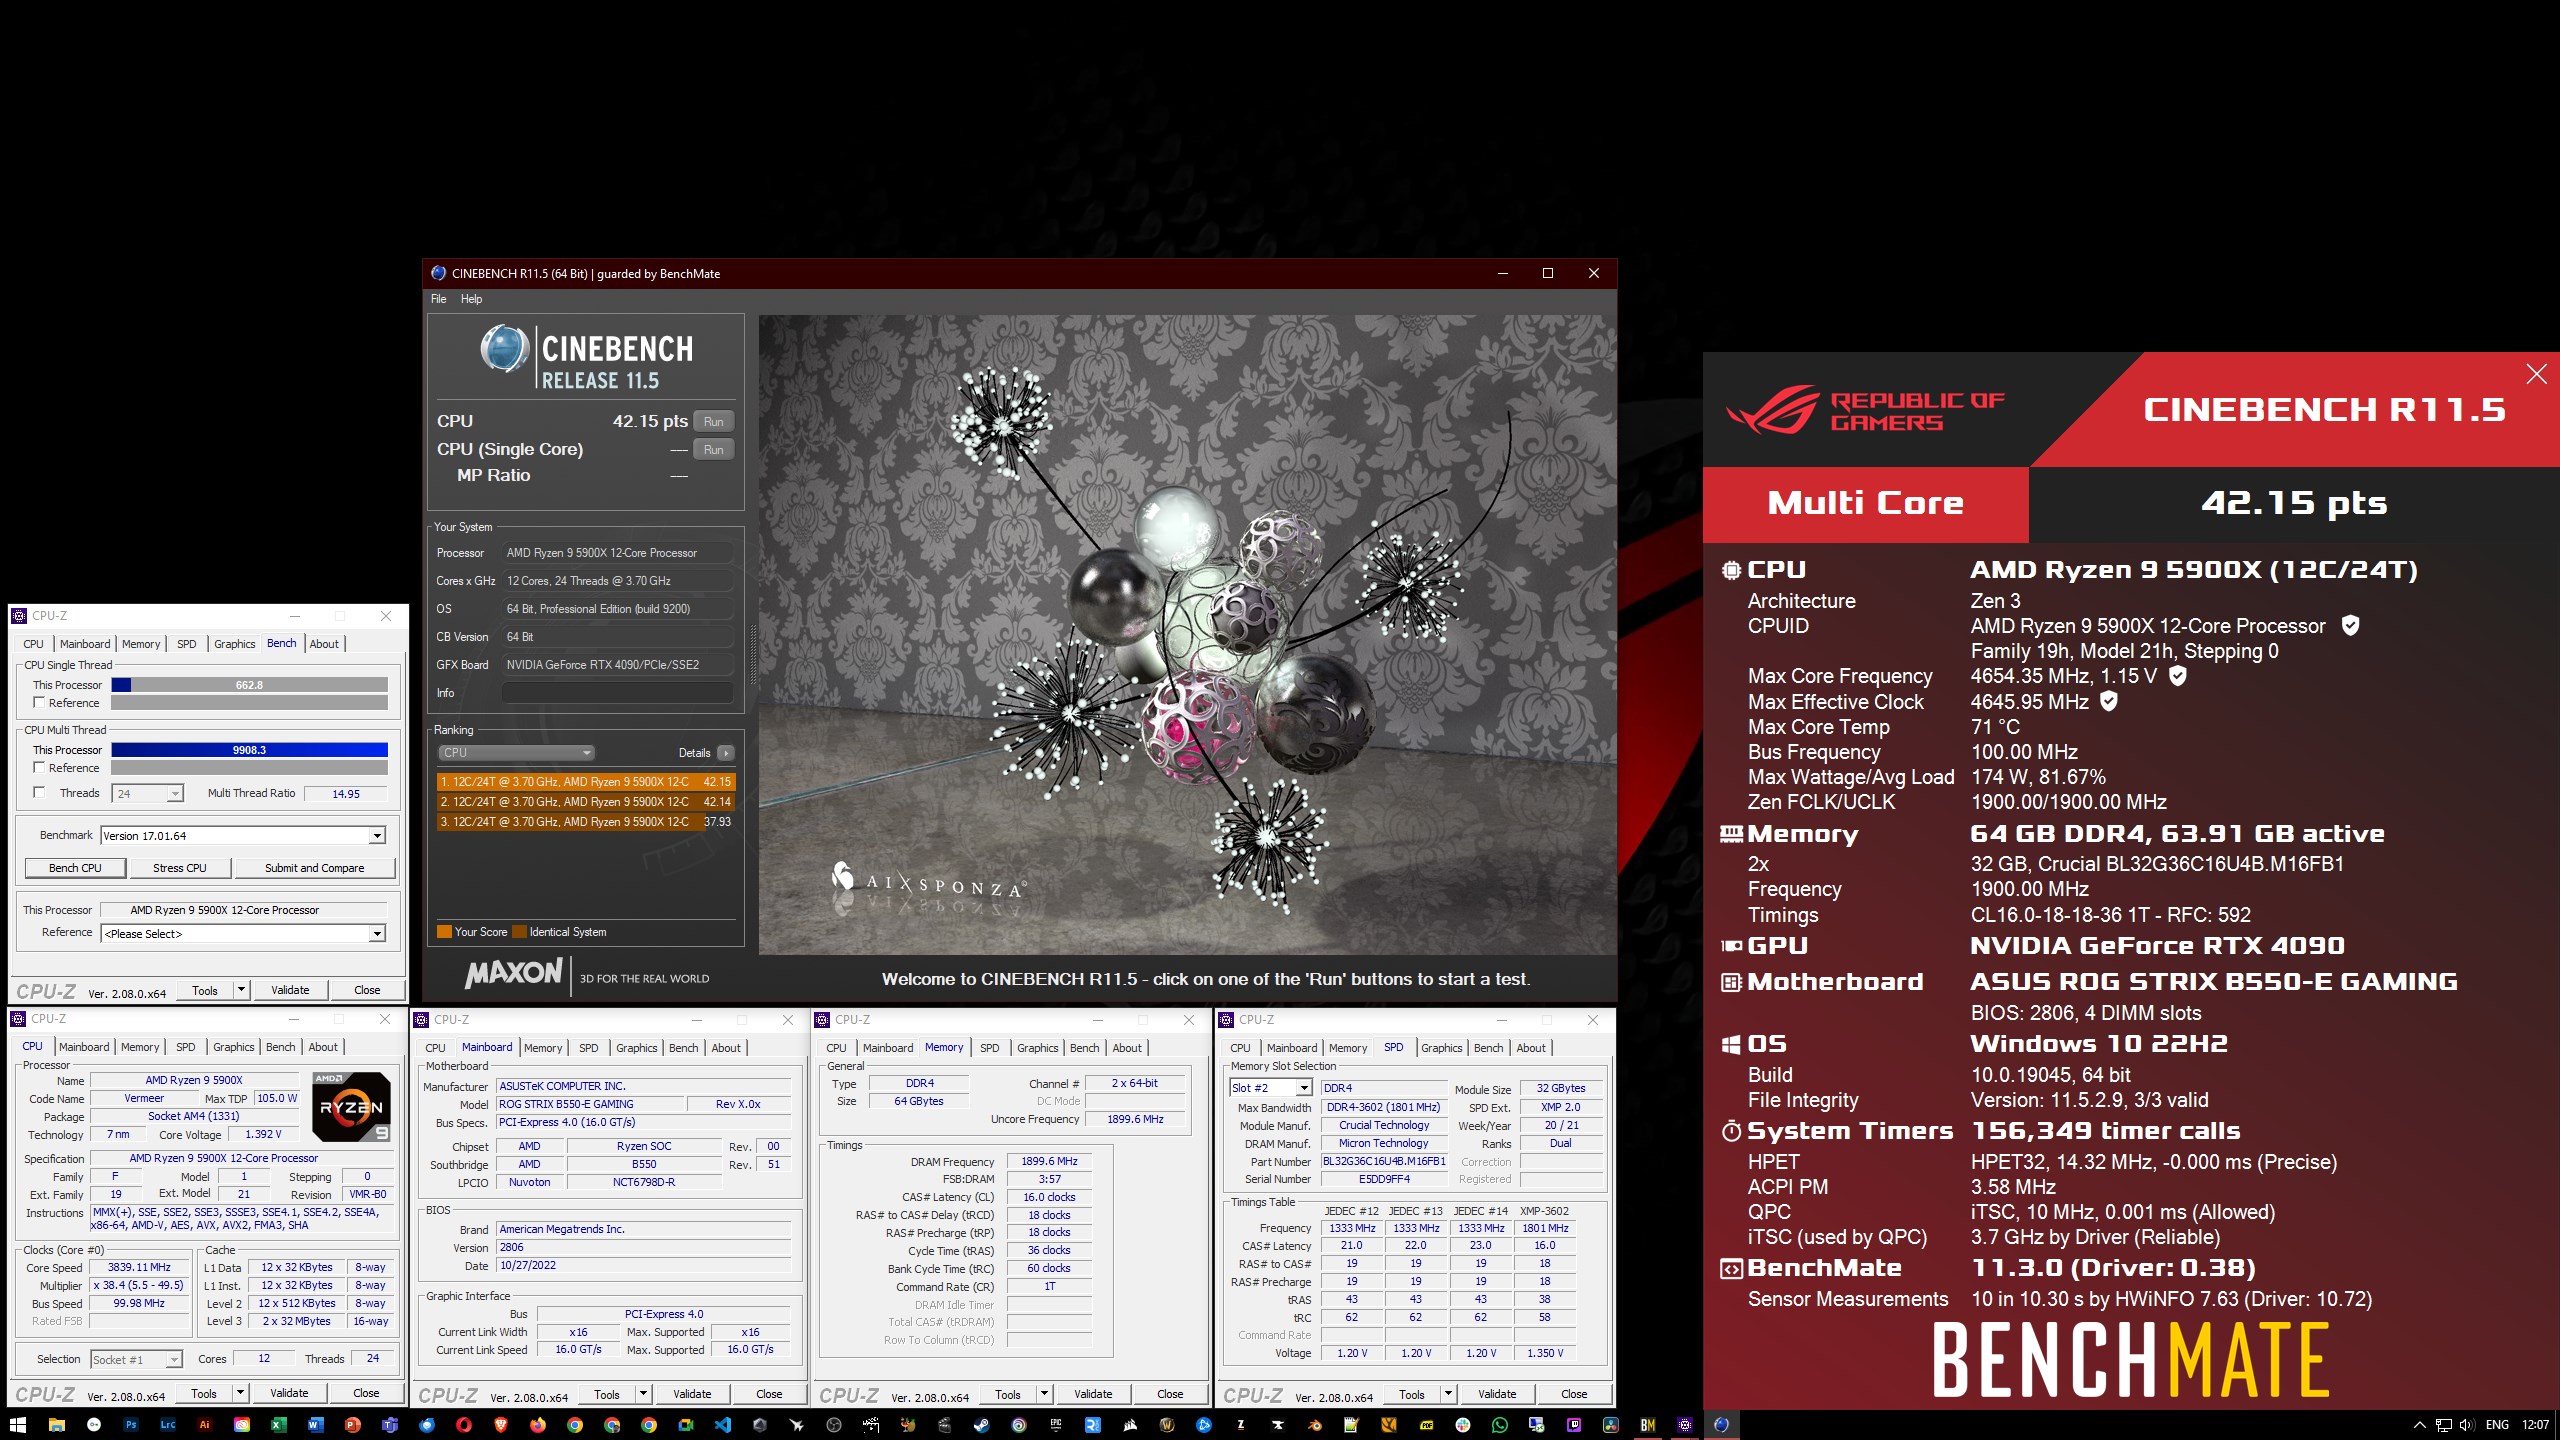This screenshot has height=1440, width=2560.
Task: Open the Benchmark Version 17.01.64 dropdown
Action: pyautogui.click(x=243, y=836)
